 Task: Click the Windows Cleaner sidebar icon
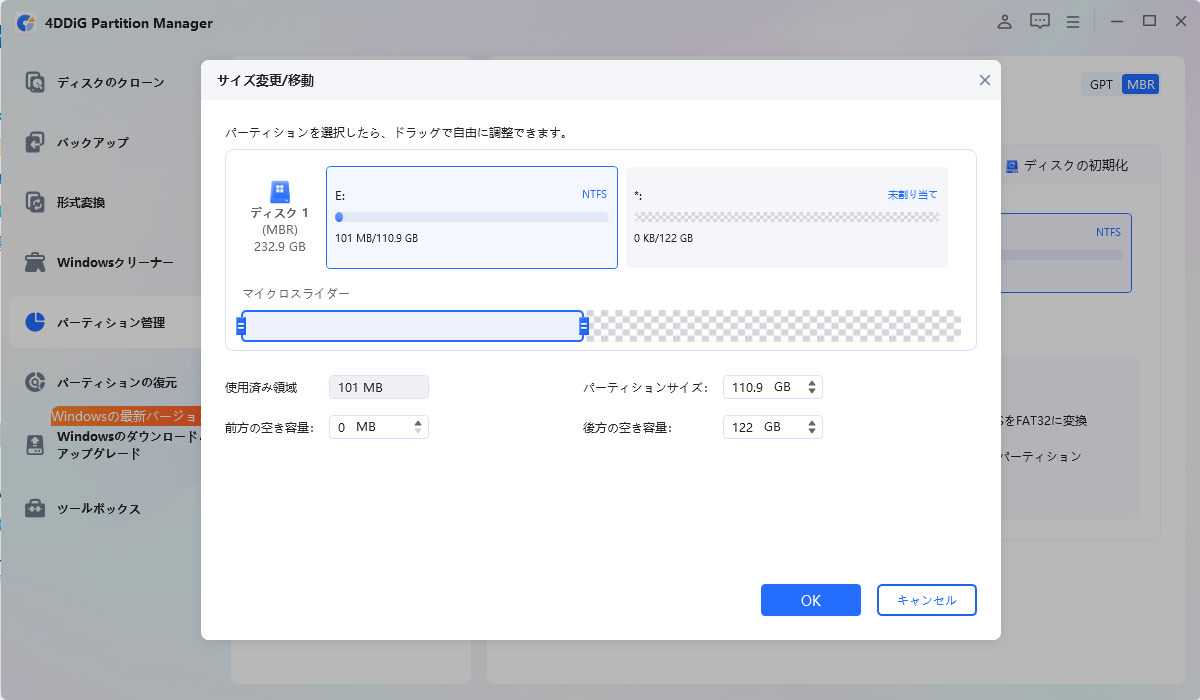(x=35, y=262)
